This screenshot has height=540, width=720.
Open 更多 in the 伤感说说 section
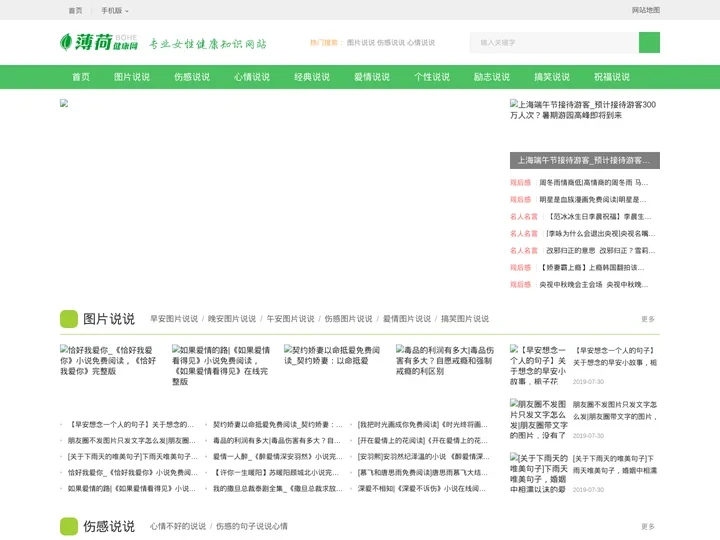[648, 527]
